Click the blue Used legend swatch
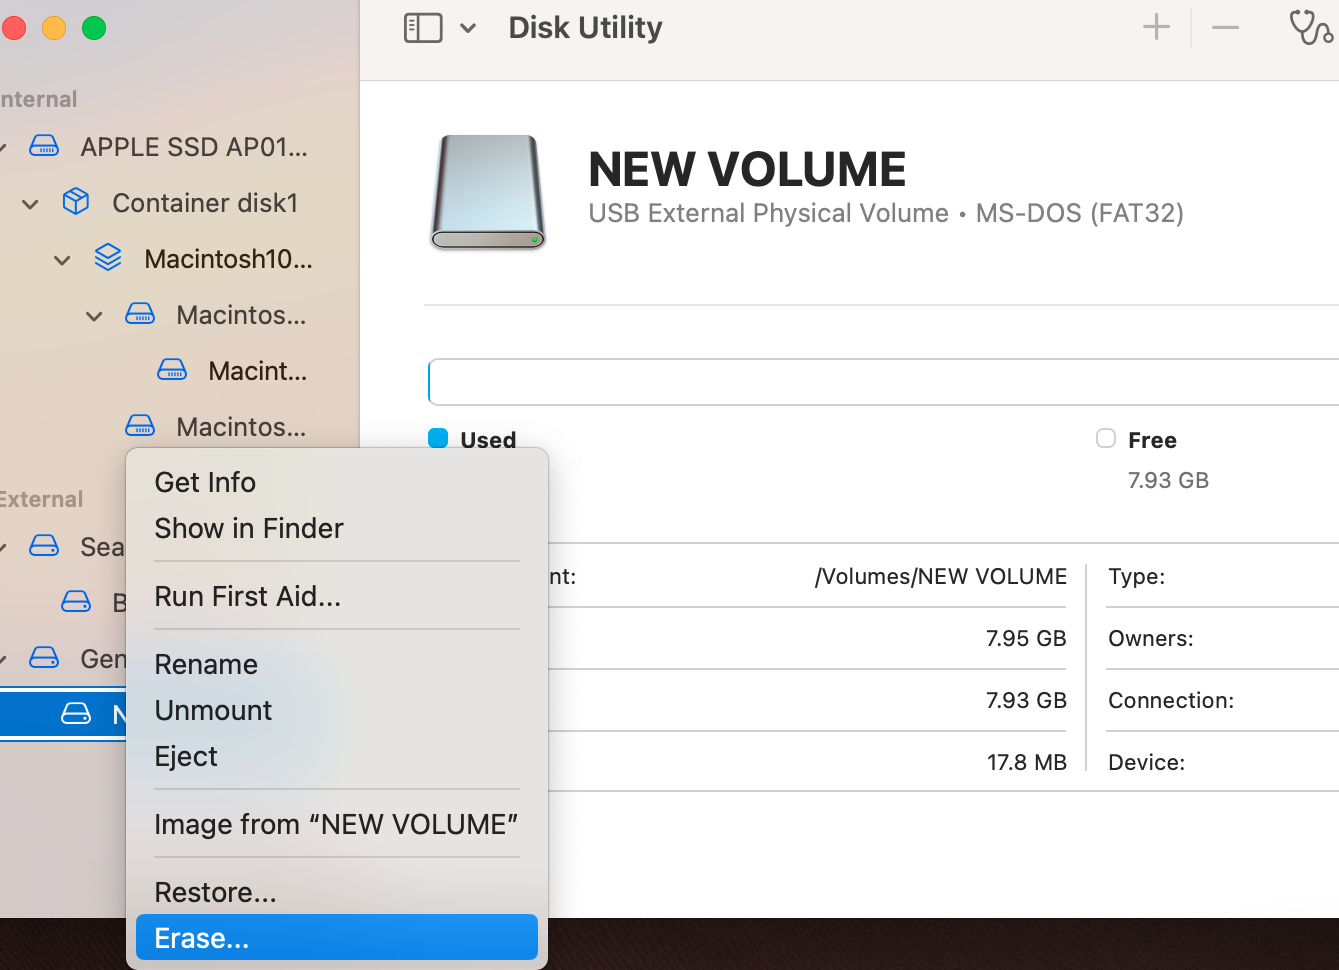Screen dimensions: 1339x970 tap(438, 438)
